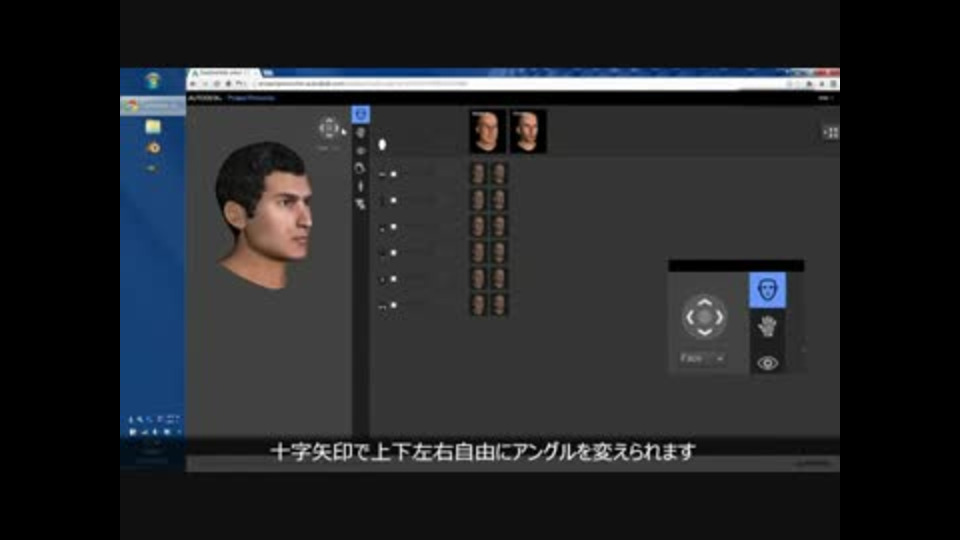Image resolution: width=960 pixels, height=540 pixels.
Task: Reload the page with the browser refresh icon
Action: click(217, 84)
